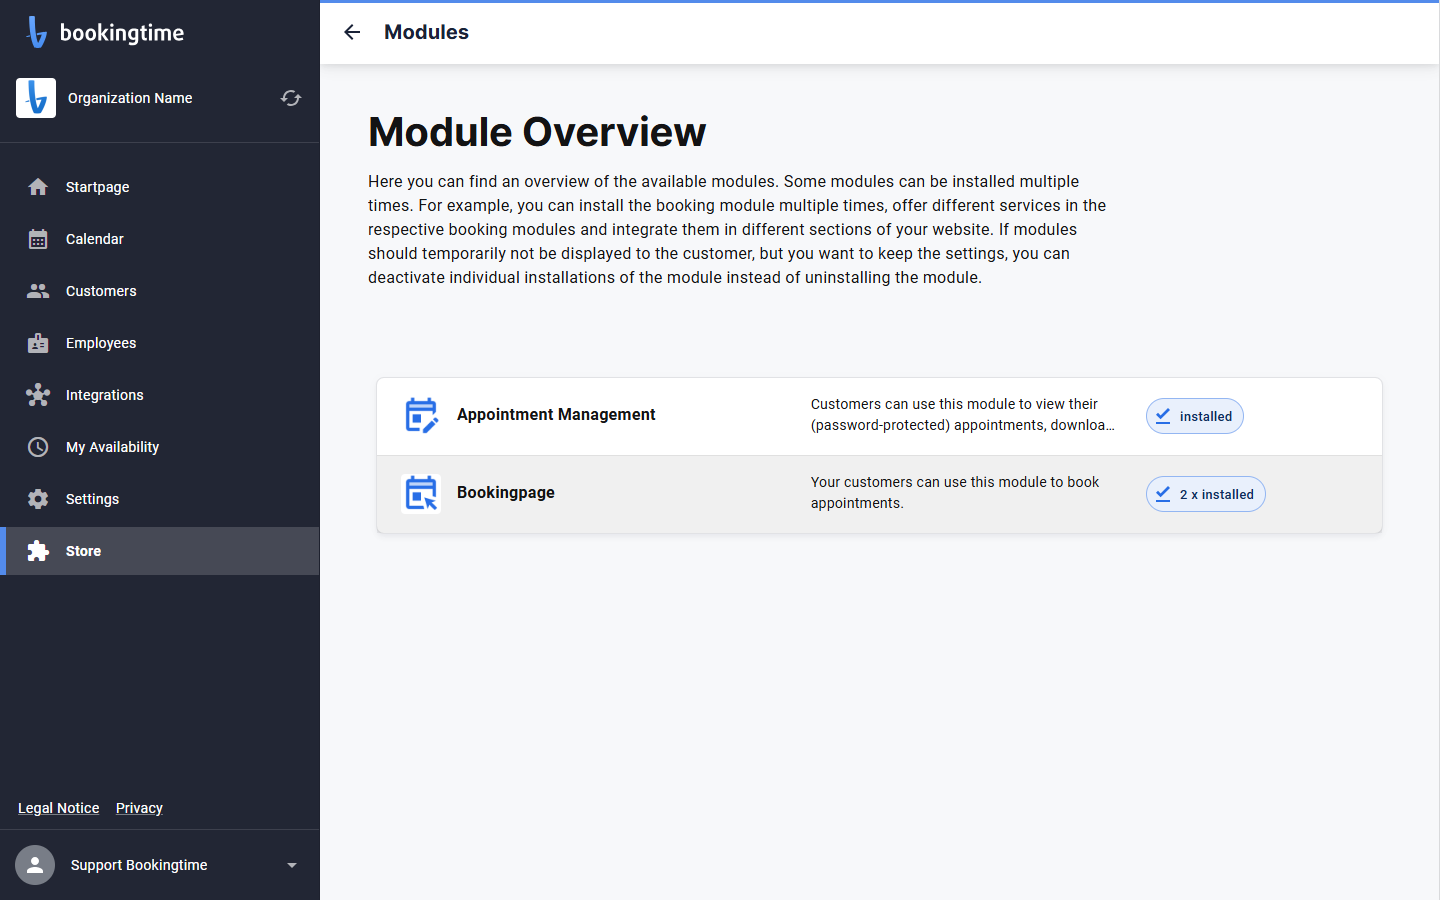The height and width of the screenshot is (900, 1440).
Task: Click the Calendar icon in sidebar
Action: [38, 239]
